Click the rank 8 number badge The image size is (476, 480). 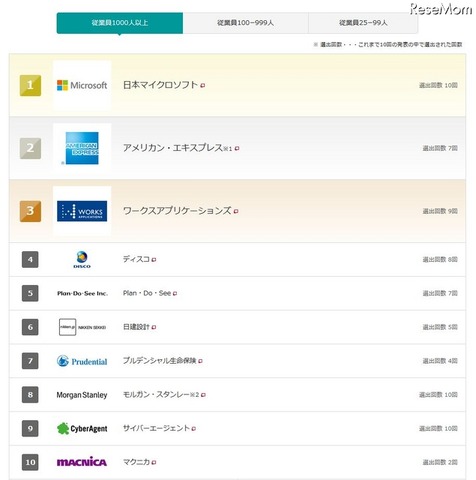coord(30,395)
